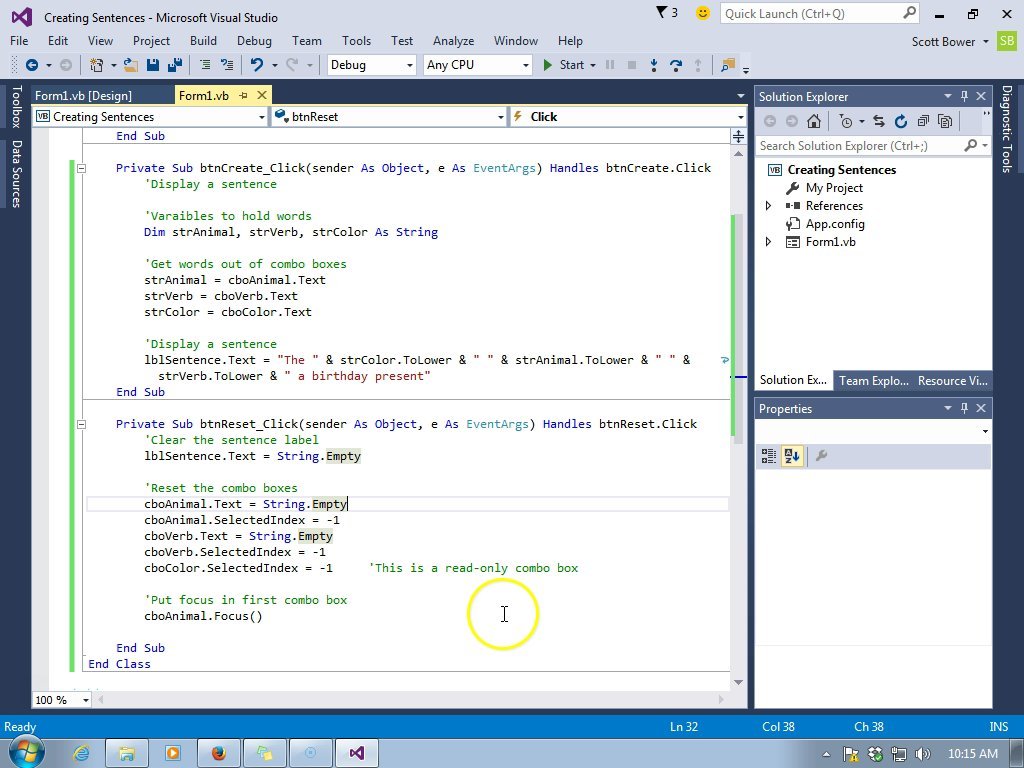
Task: Click Sync with Active Document icon
Action: [878, 121]
